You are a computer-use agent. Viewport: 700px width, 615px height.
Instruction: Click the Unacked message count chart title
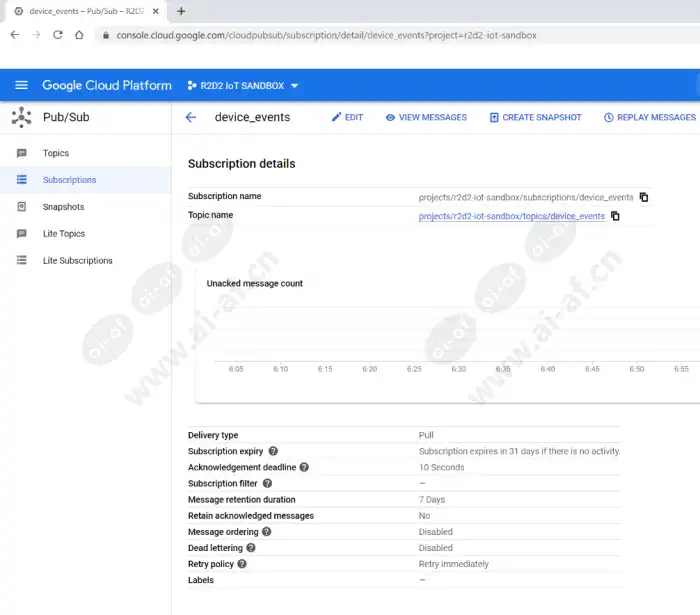tap(254, 283)
